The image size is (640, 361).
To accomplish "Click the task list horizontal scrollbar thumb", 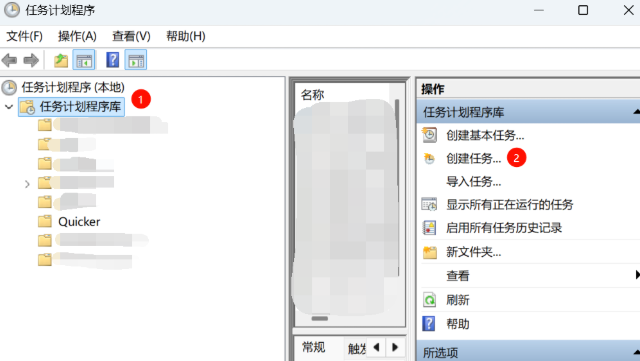I will point(320,318).
